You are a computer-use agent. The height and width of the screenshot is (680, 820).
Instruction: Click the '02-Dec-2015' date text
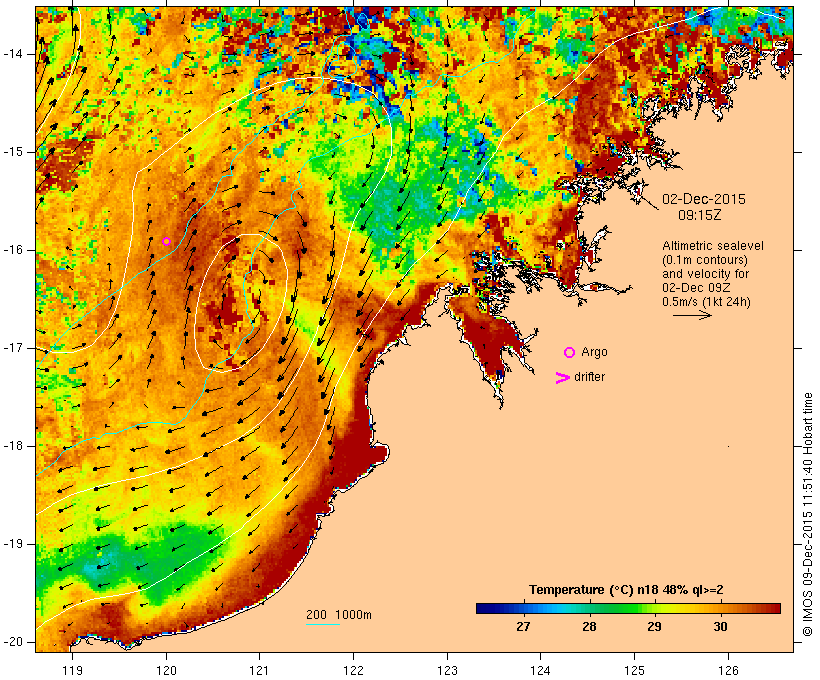[703, 199]
